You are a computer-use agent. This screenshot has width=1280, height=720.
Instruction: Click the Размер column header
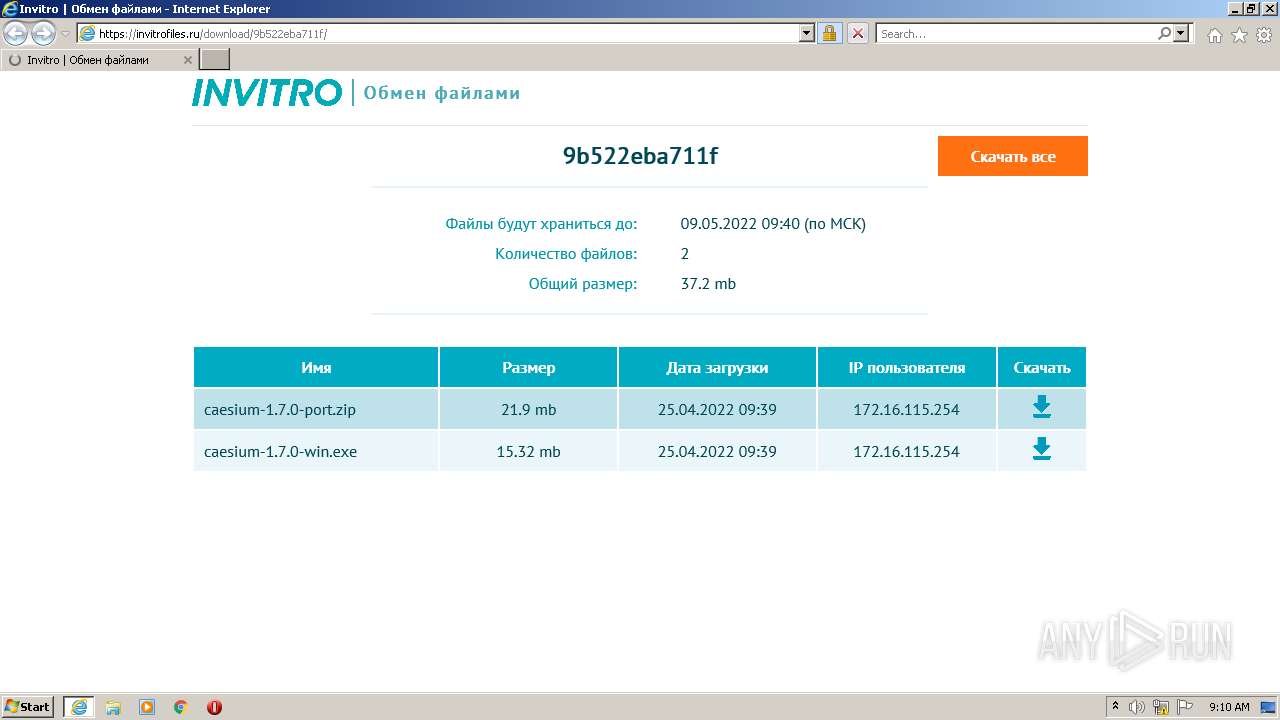point(528,367)
